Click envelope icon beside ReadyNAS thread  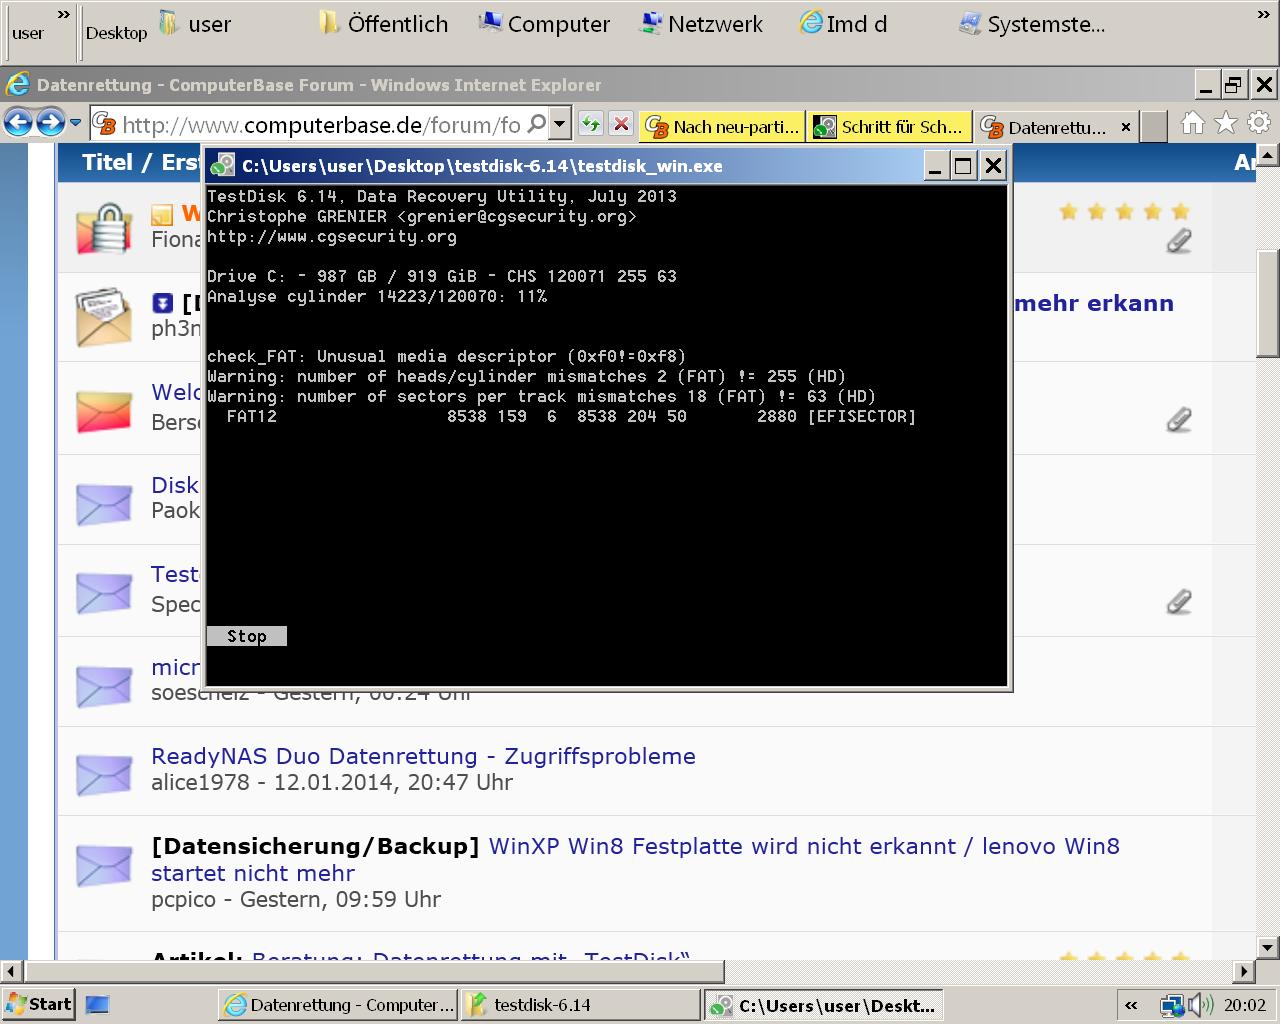(104, 775)
